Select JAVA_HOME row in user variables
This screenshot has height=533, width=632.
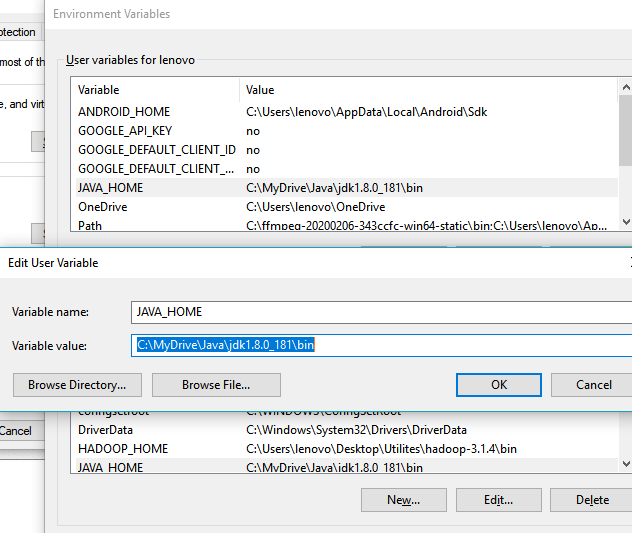tap(347, 187)
